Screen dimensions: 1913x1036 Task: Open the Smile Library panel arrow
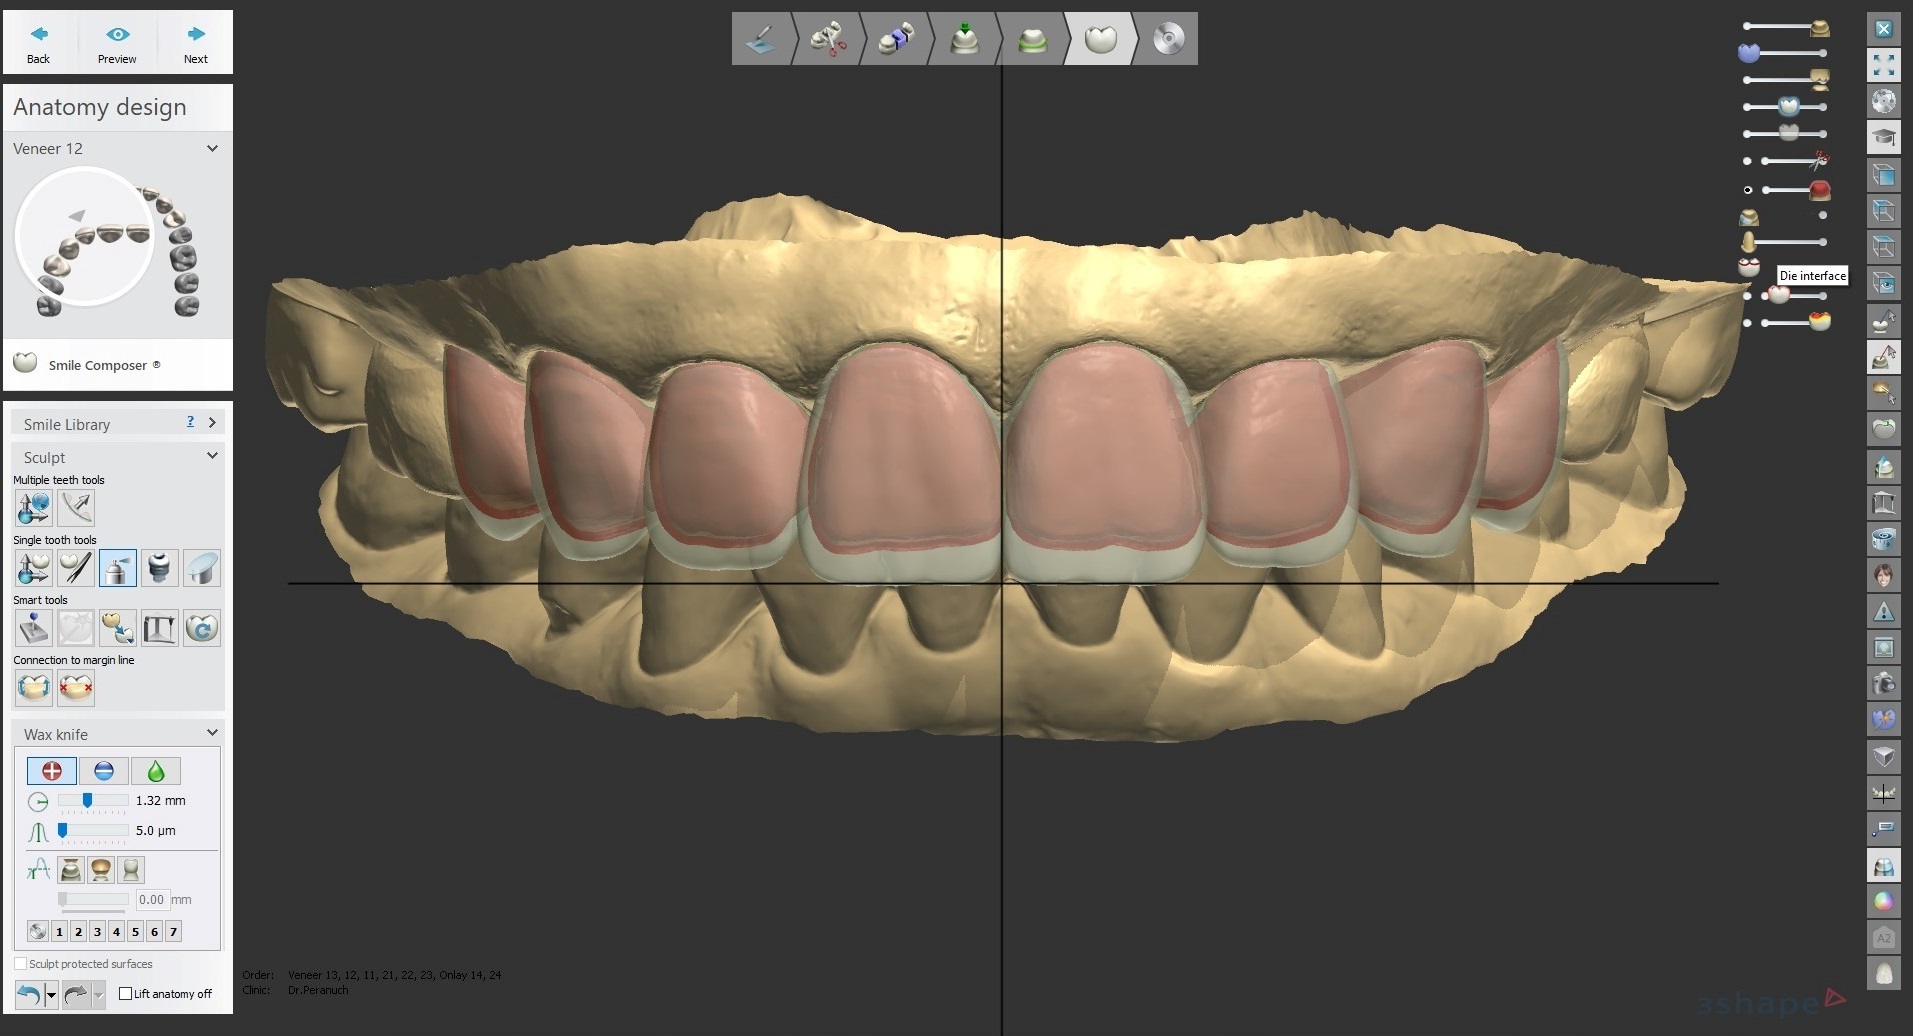(x=213, y=423)
